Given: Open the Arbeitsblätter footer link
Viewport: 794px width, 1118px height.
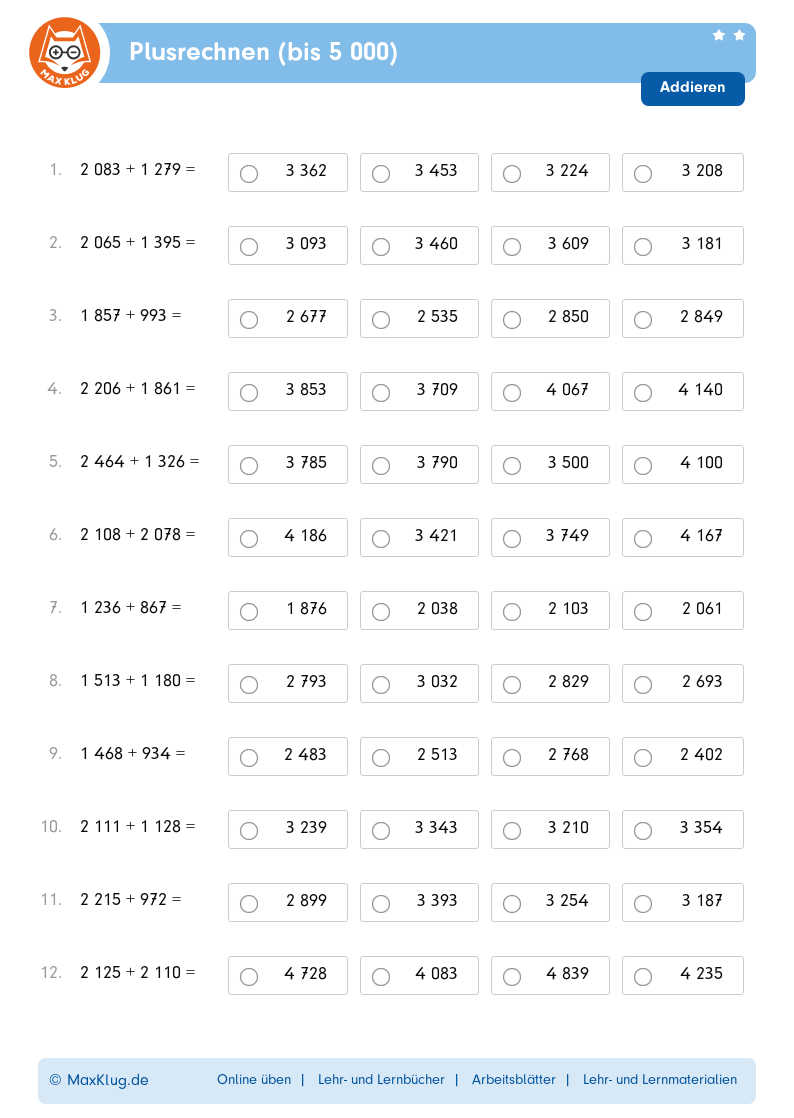Looking at the screenshot, I should [513, 1079].
